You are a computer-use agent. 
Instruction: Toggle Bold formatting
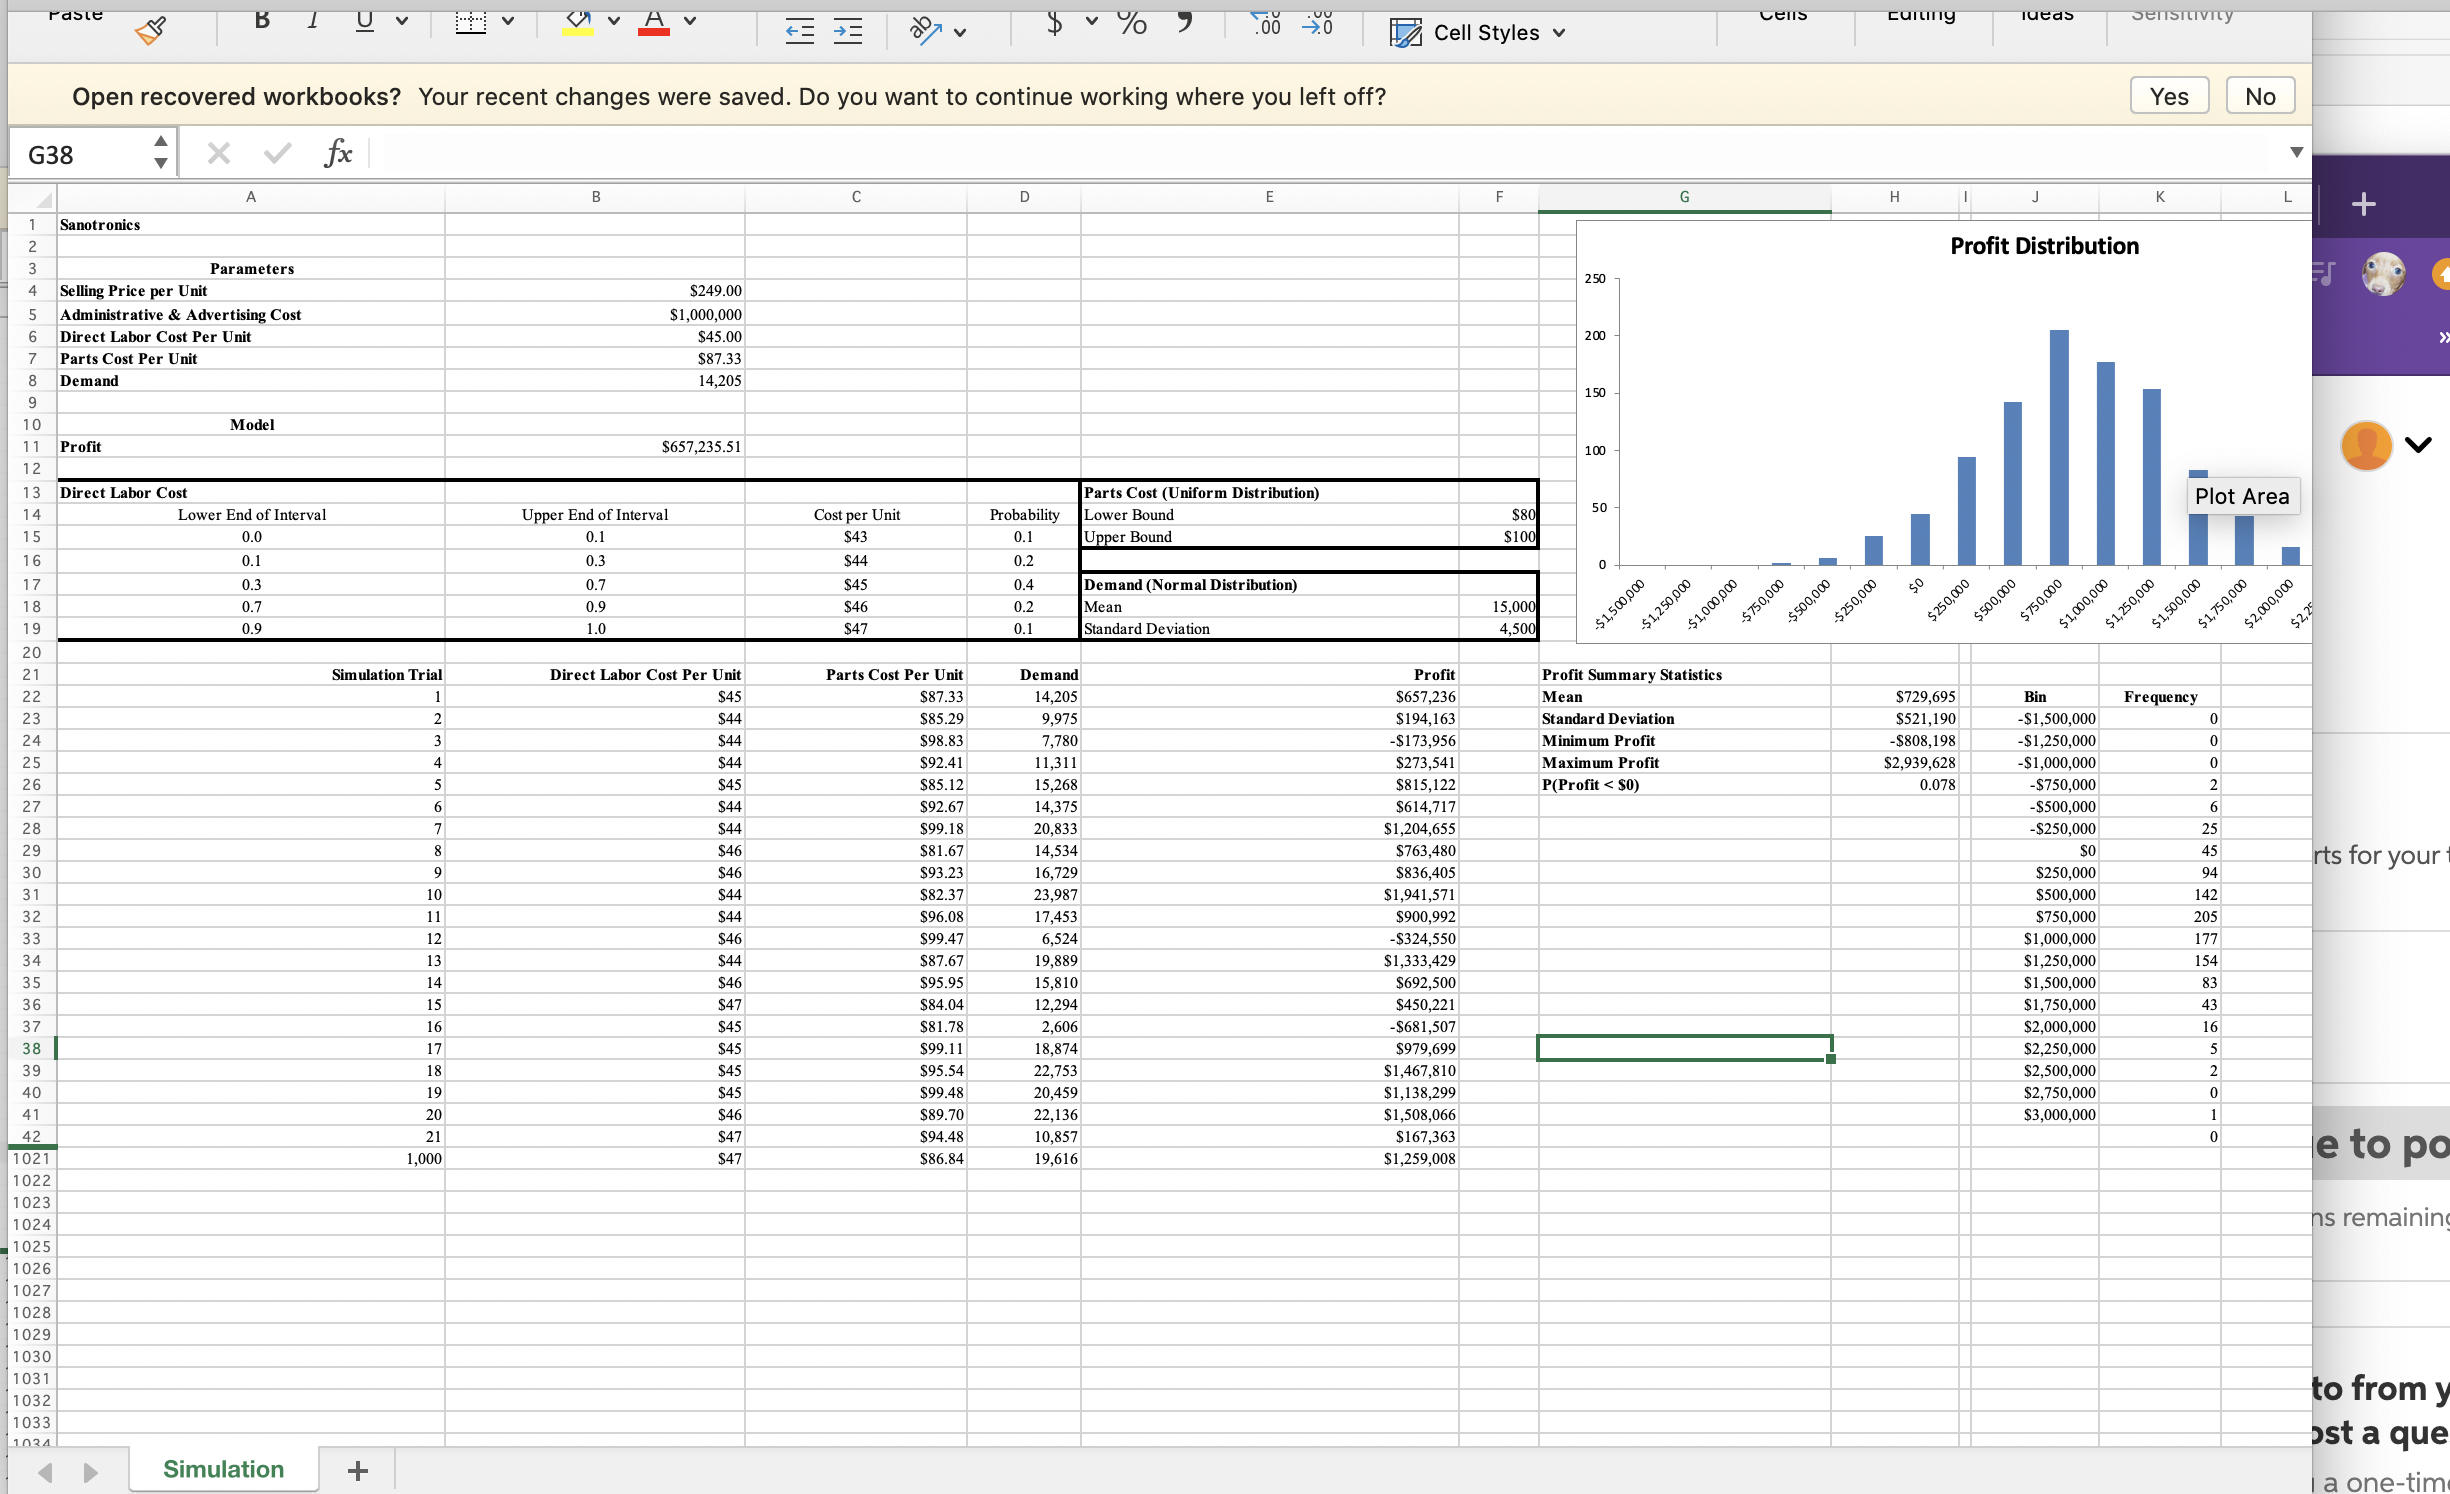(x=262, y=21)
